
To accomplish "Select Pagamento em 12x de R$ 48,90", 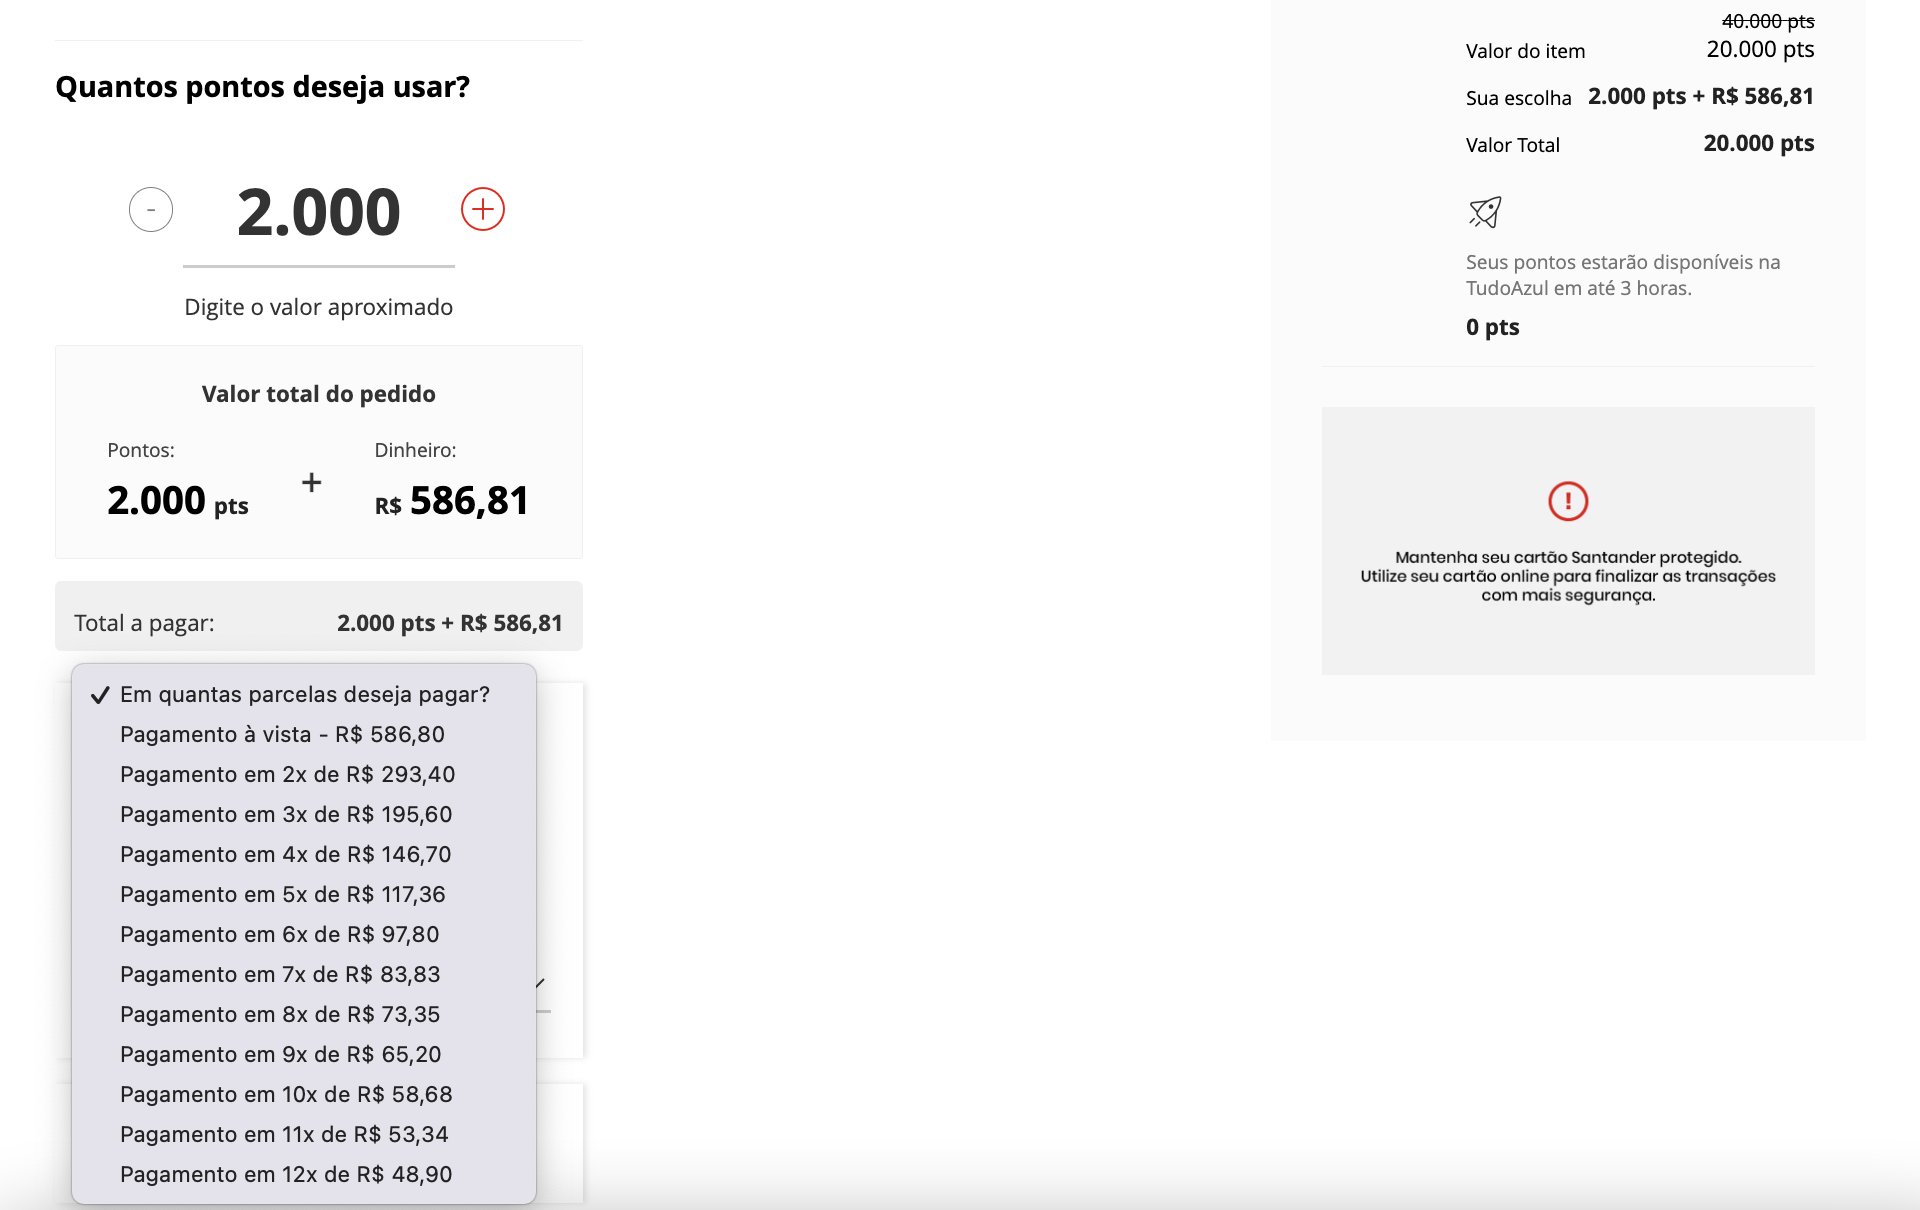I will [304, 1174].
